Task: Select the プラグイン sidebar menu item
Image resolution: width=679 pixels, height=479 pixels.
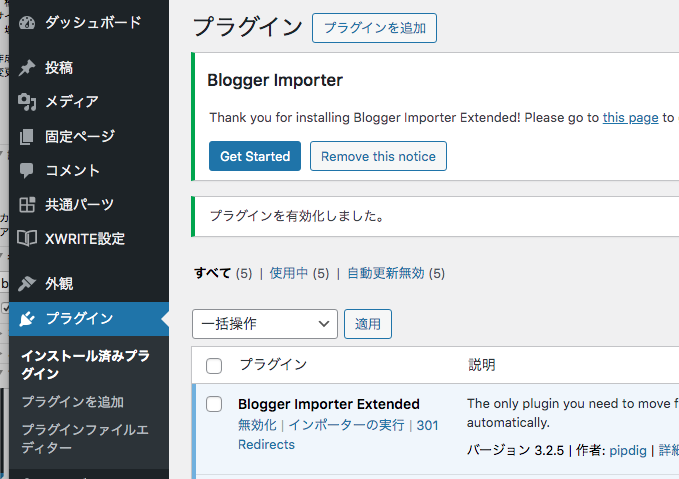Action: point(89,319)
